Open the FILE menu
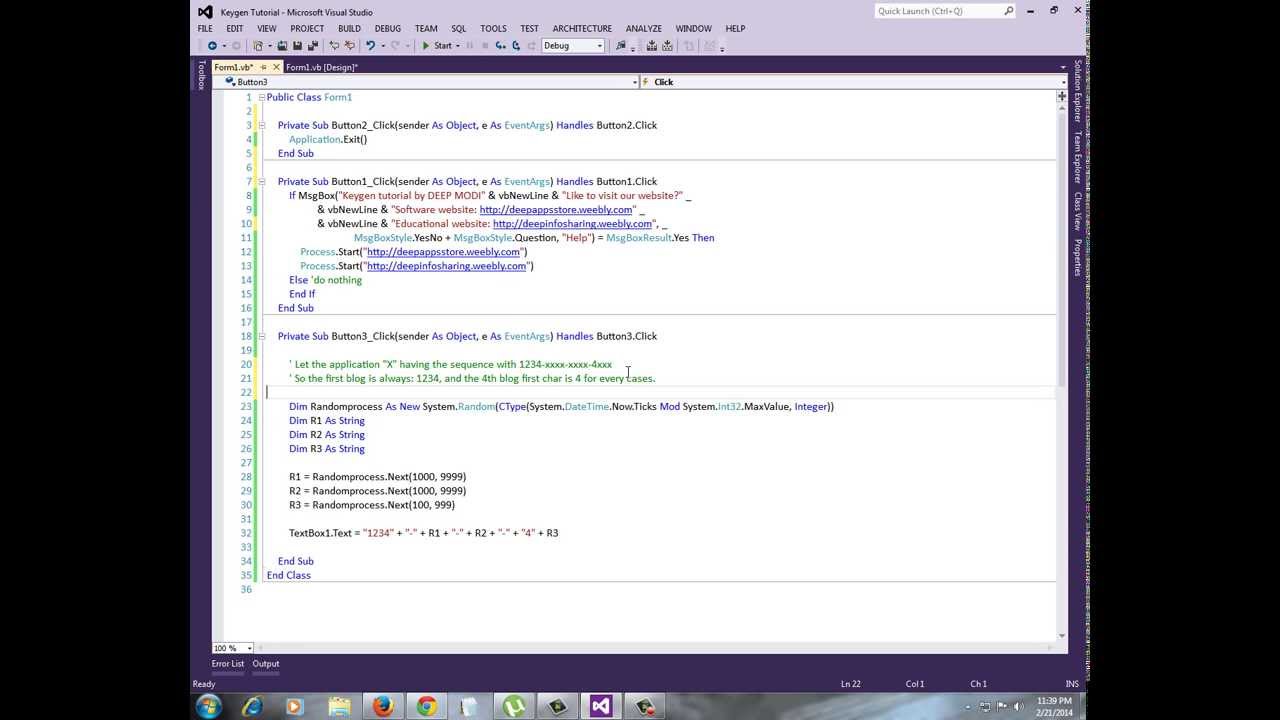 (x=205, y=29)
